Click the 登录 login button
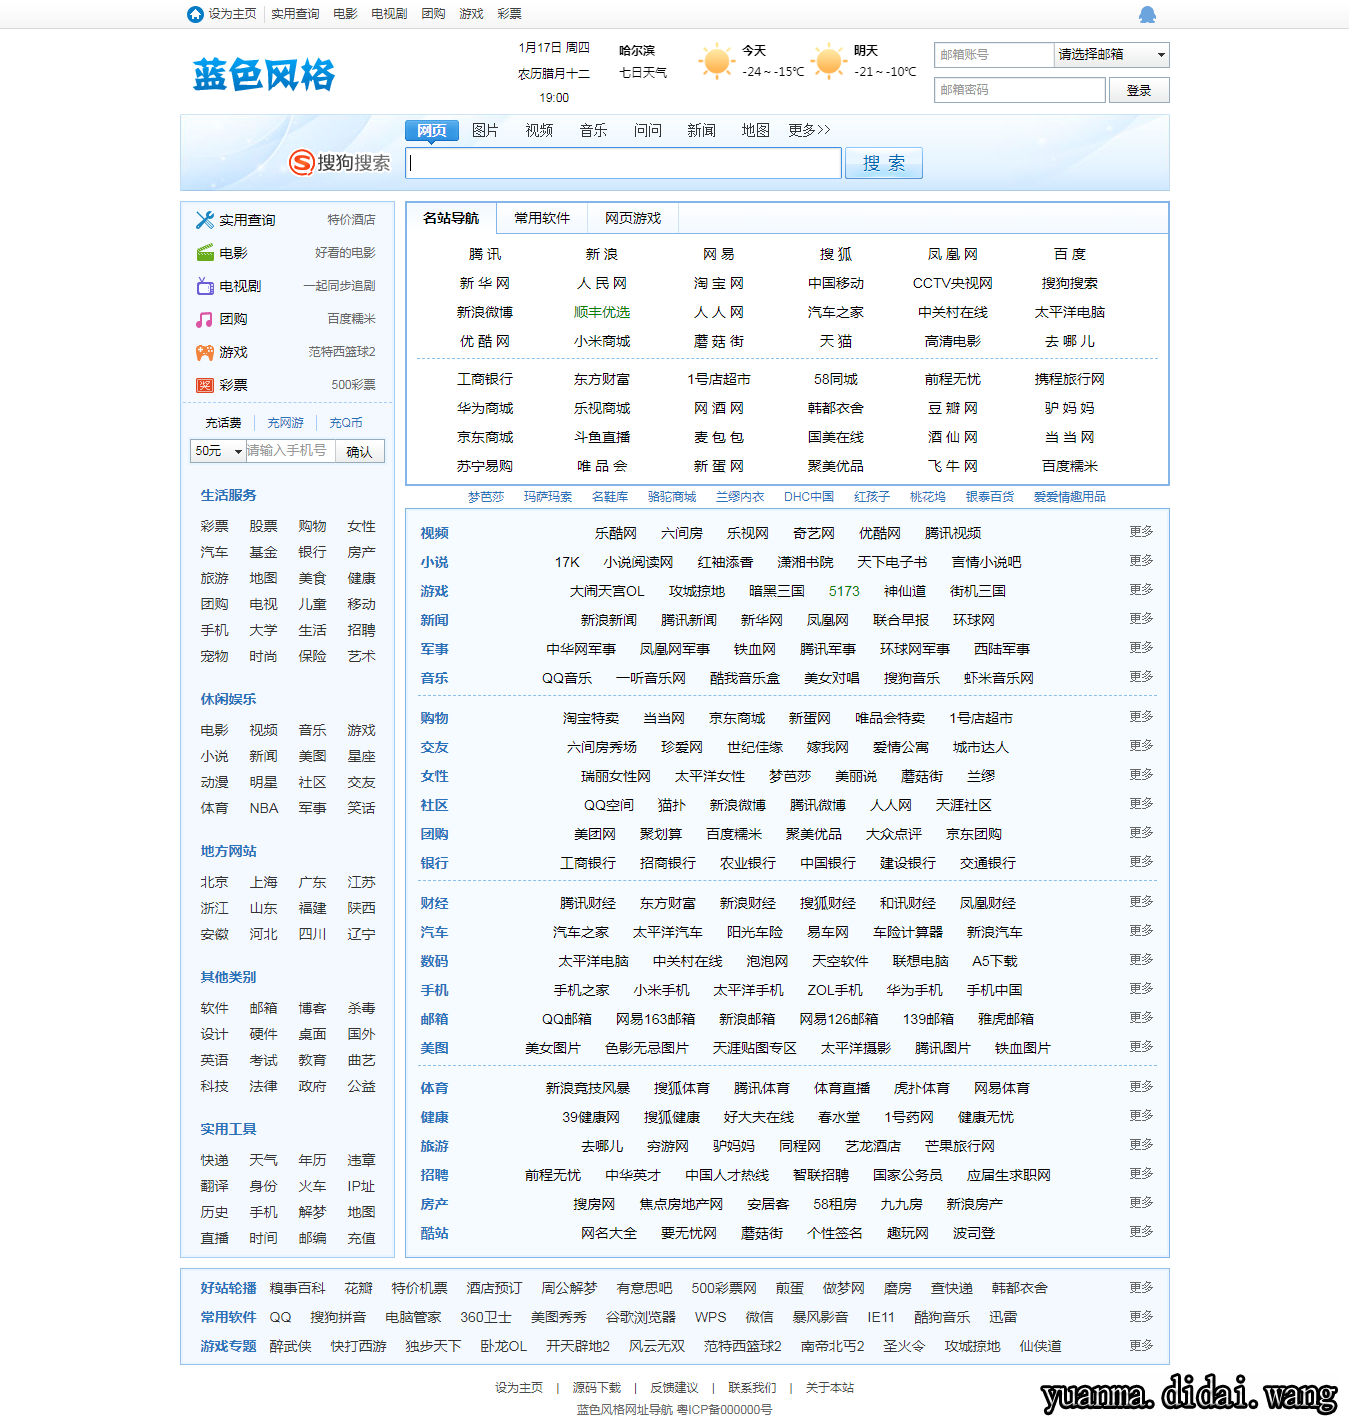 tap(1139, 90)
